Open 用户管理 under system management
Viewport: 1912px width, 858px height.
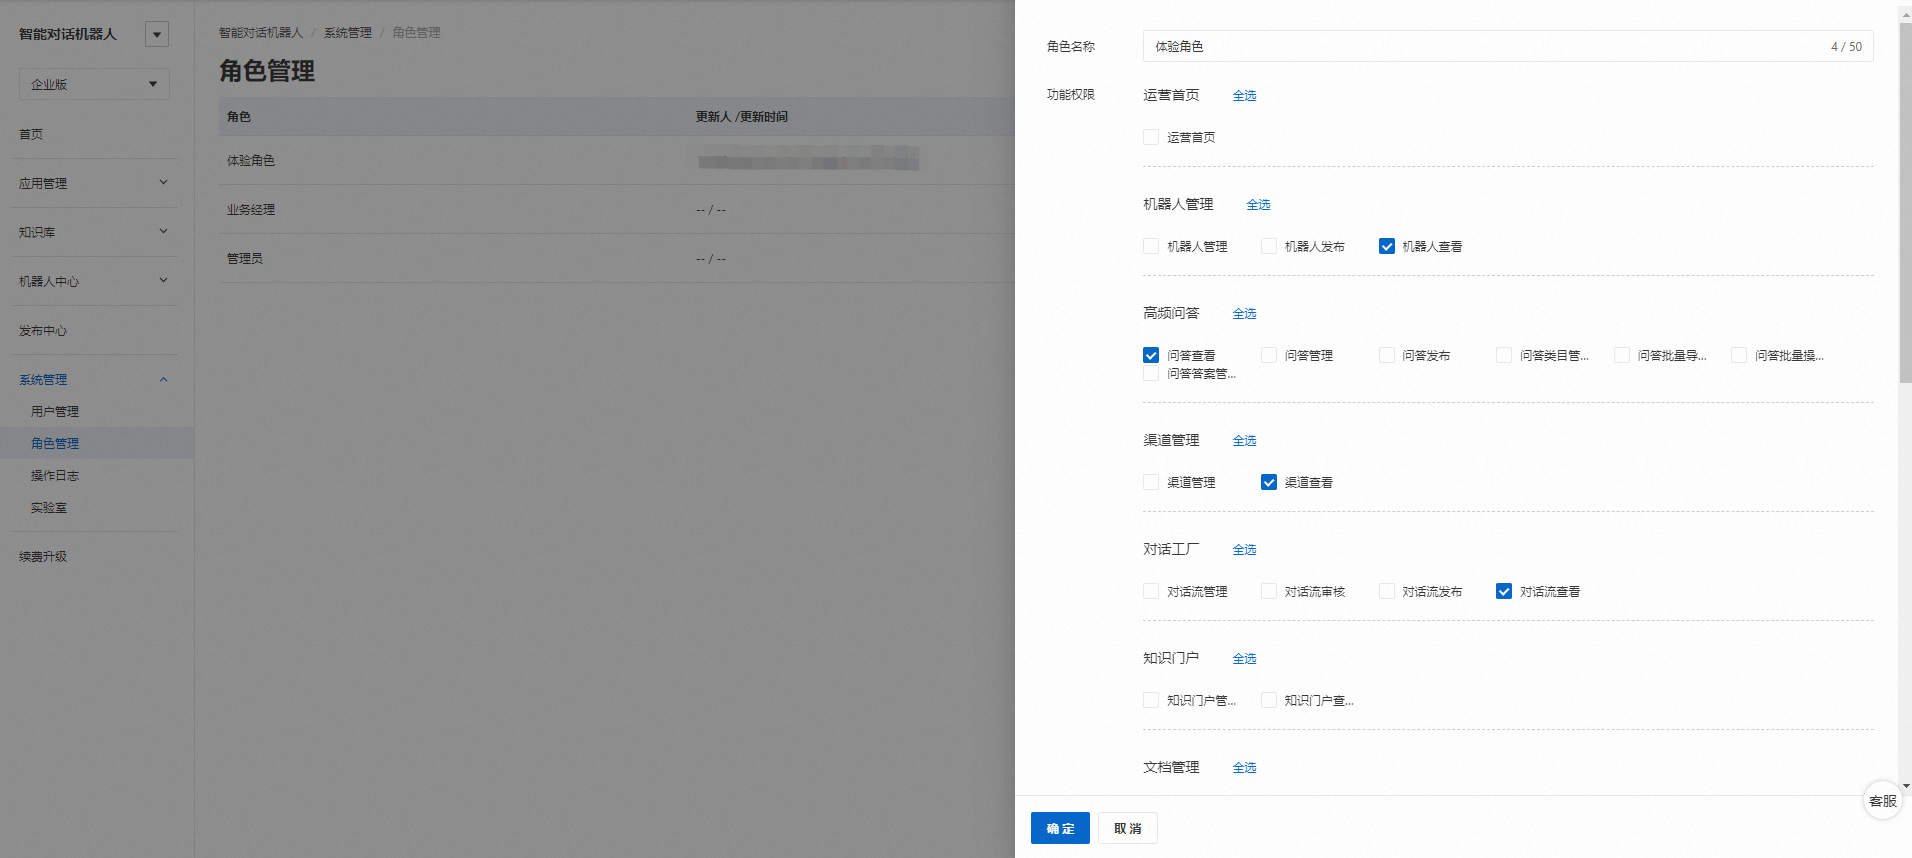click(x=55, y=411)
